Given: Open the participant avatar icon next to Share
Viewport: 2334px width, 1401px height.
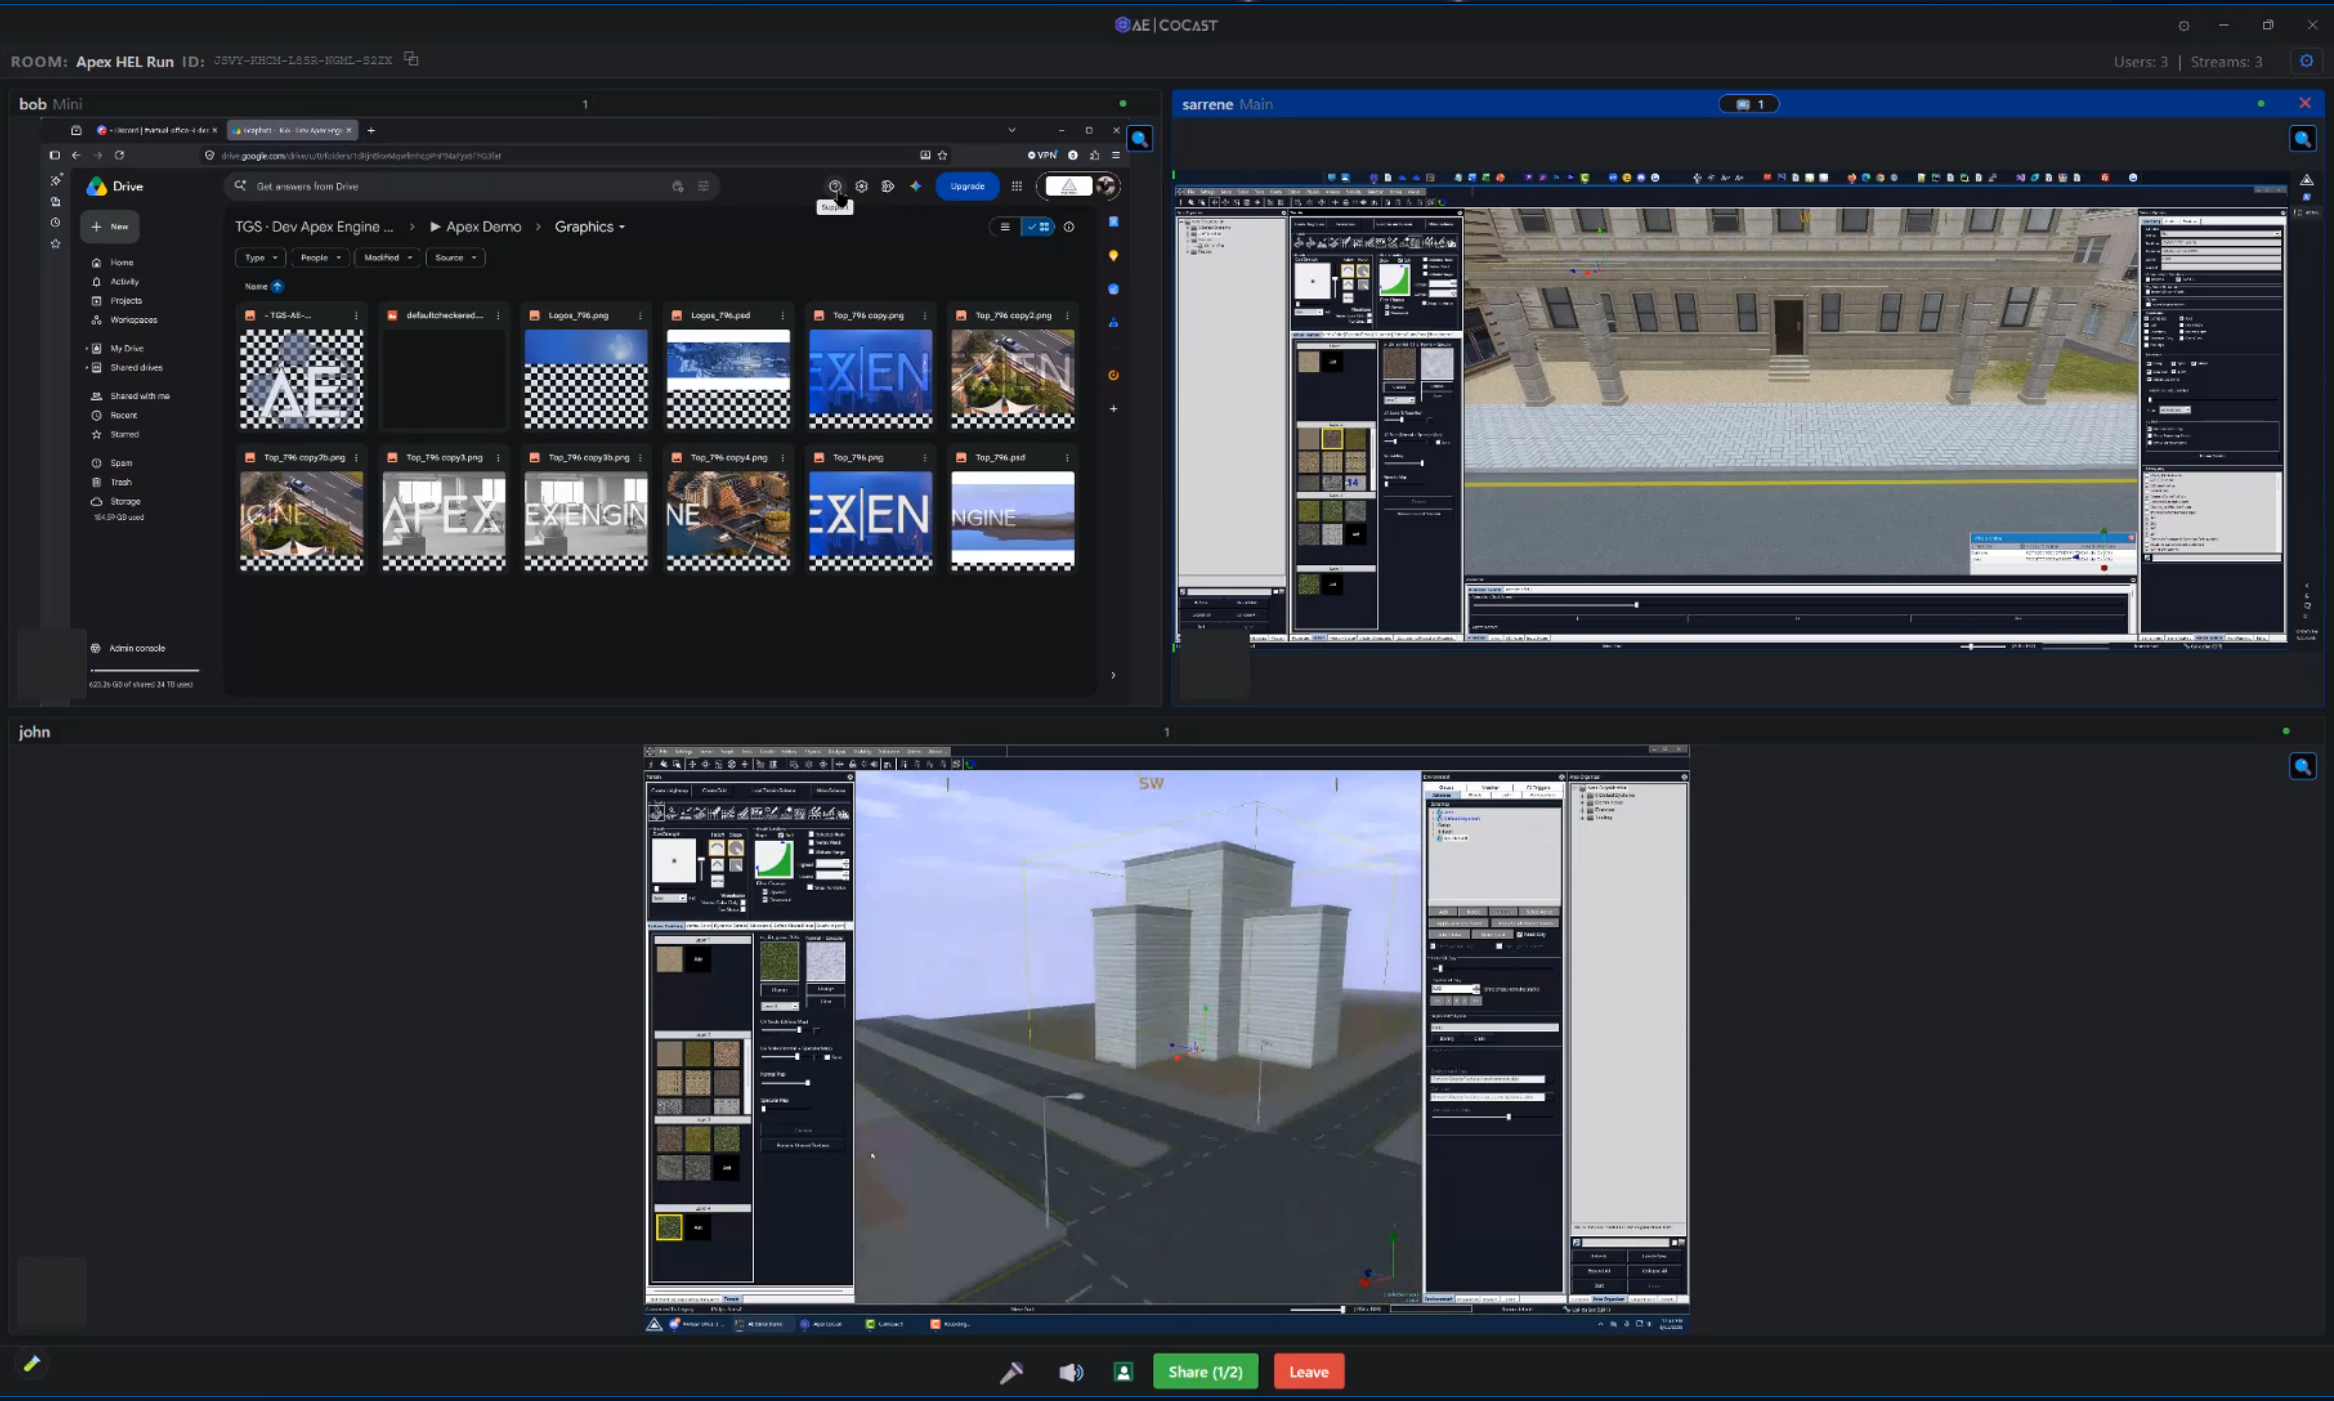Looking at the screenshot, I should [1123, 1372].
